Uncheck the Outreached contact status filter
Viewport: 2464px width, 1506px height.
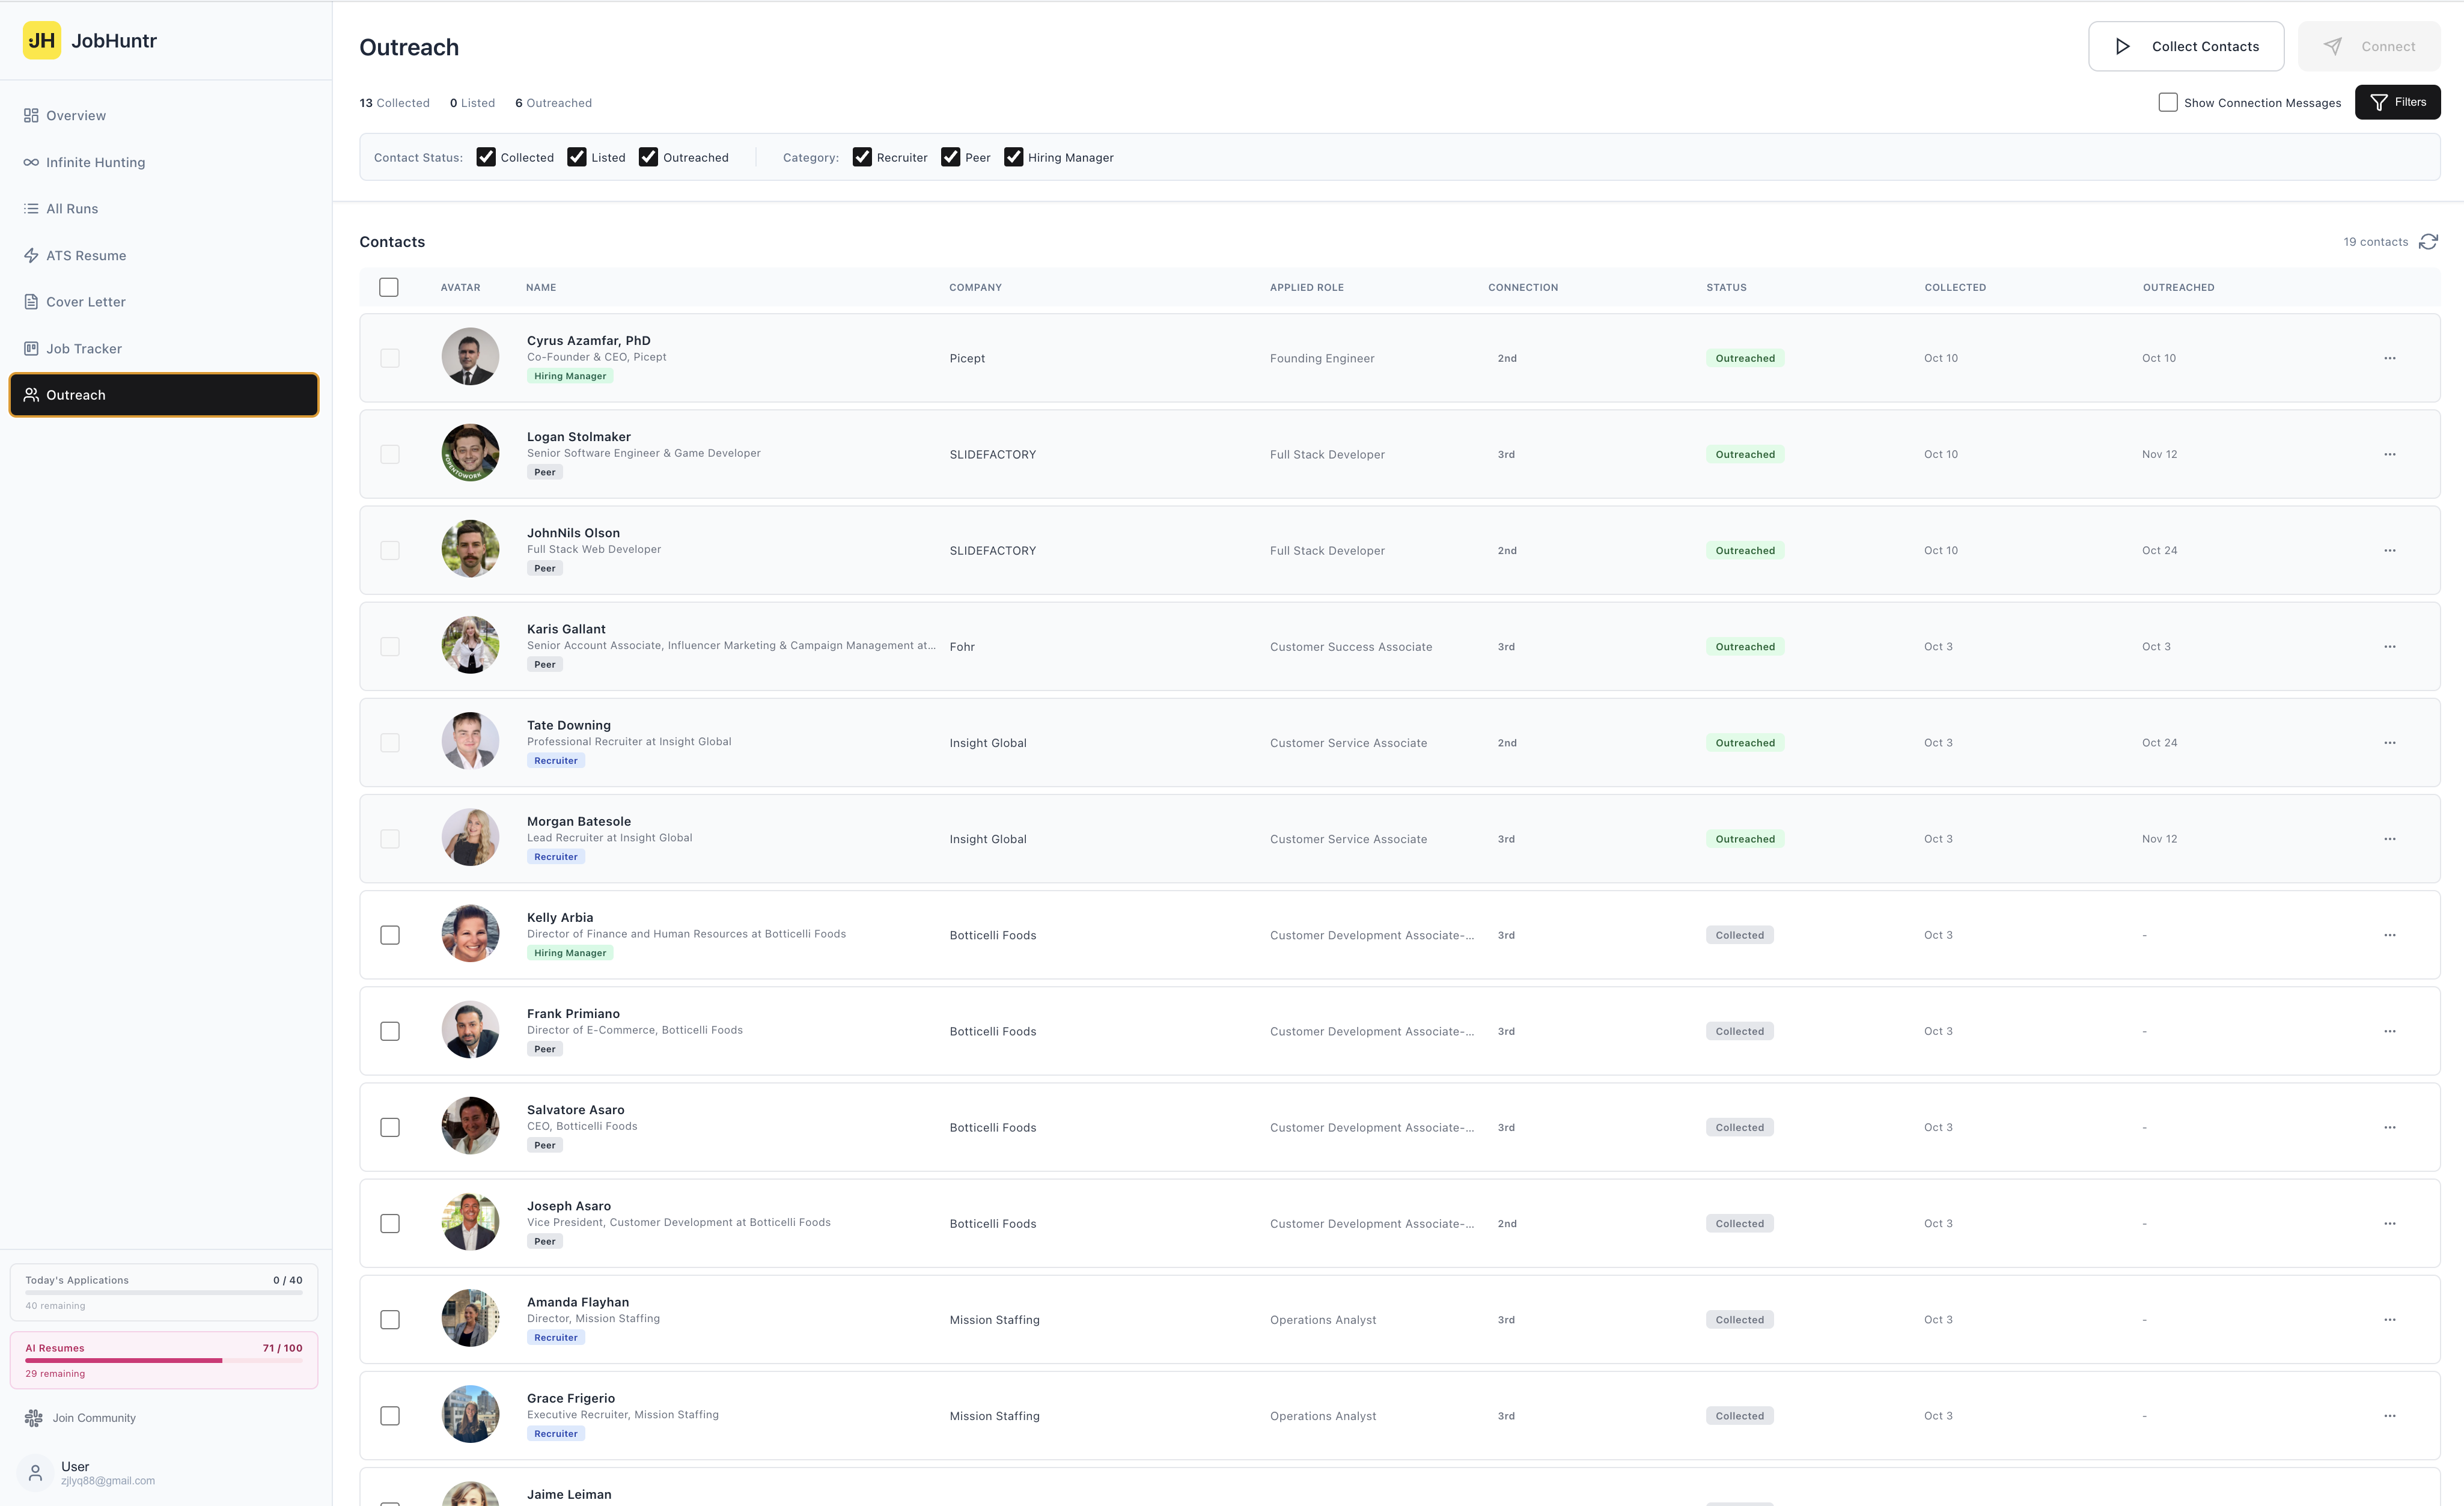tap(649, 157)
